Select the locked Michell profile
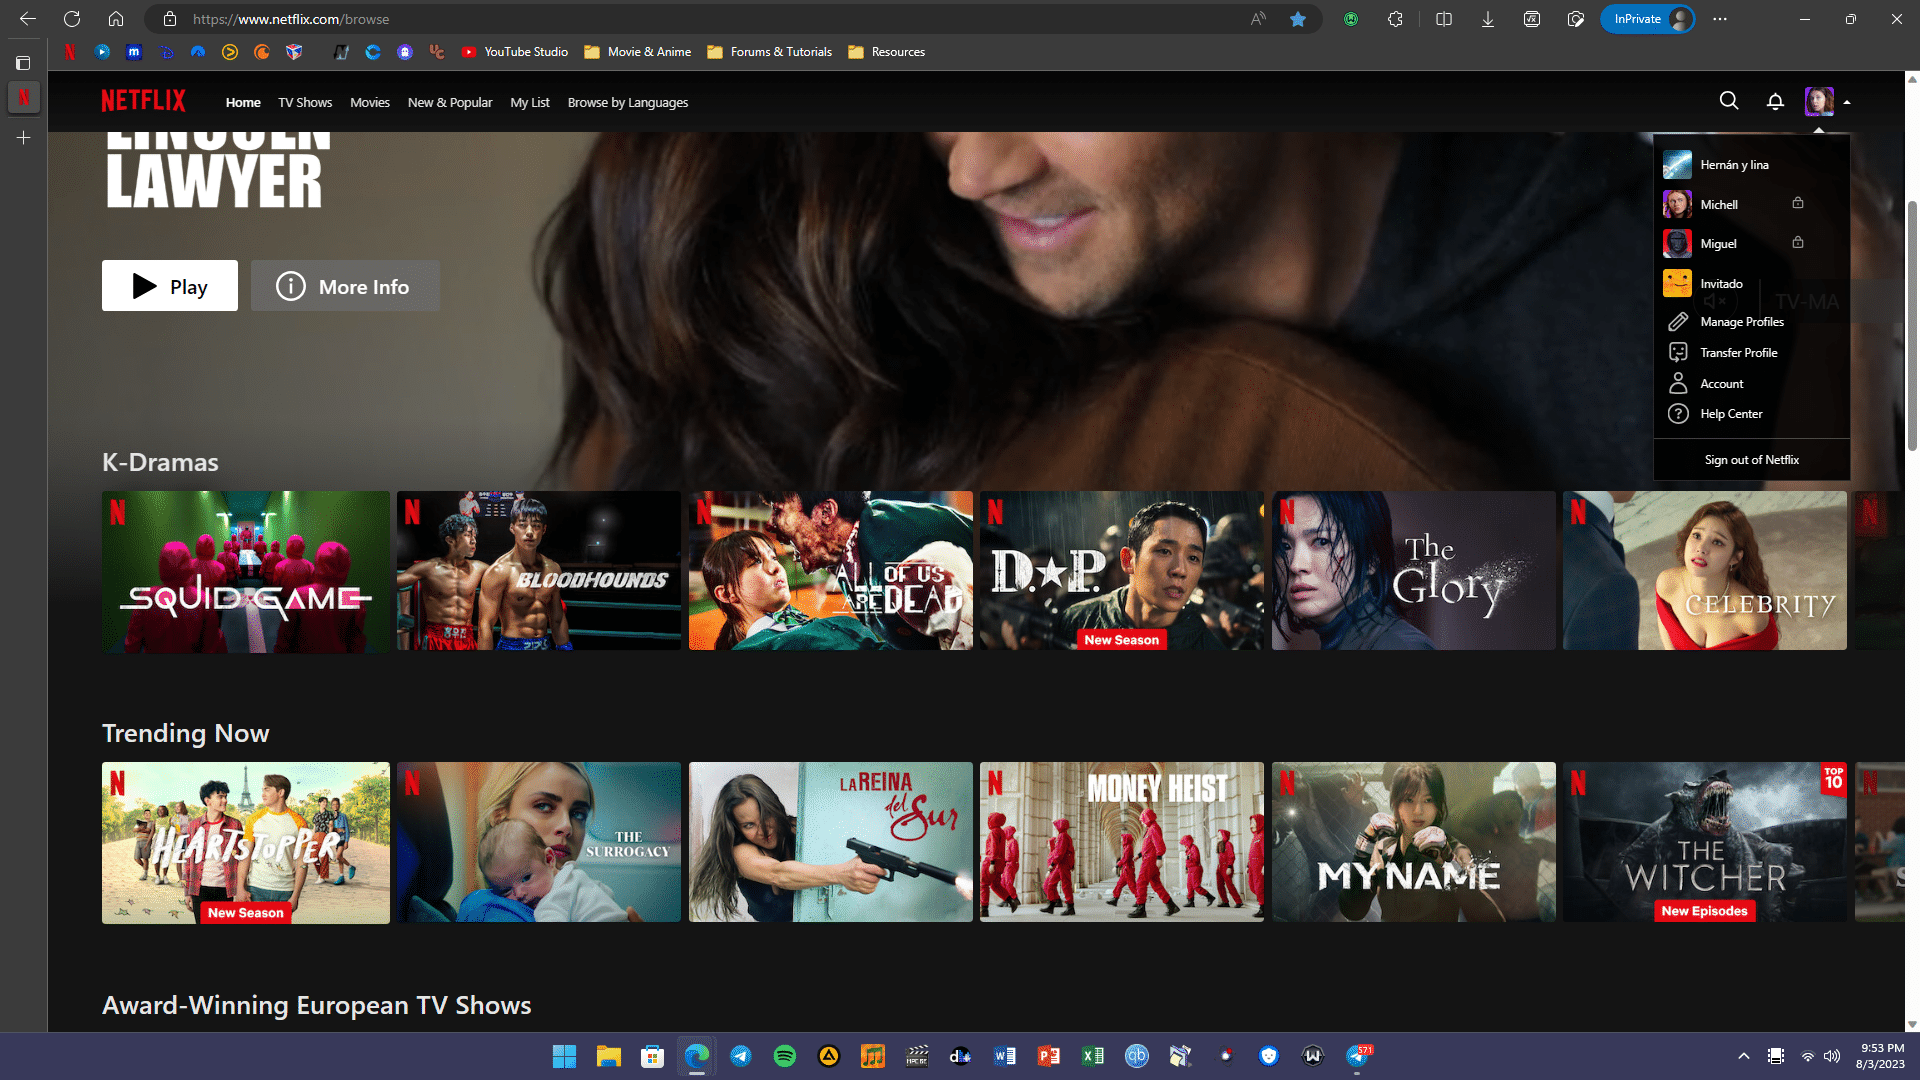This screenshot has width=1920, height=1080. (1718, 205)
